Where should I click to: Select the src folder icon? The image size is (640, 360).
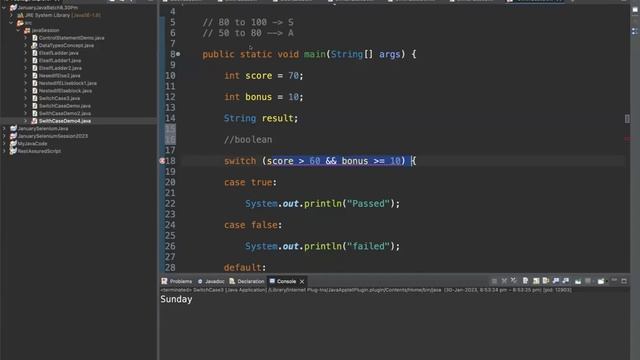pyautogui.click(x=20, y=23)
